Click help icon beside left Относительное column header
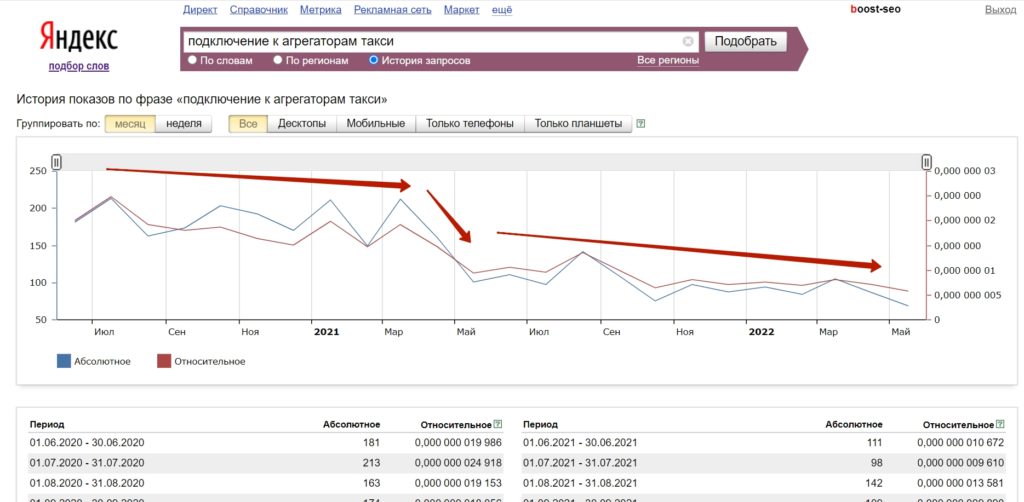 coord(498,424)
